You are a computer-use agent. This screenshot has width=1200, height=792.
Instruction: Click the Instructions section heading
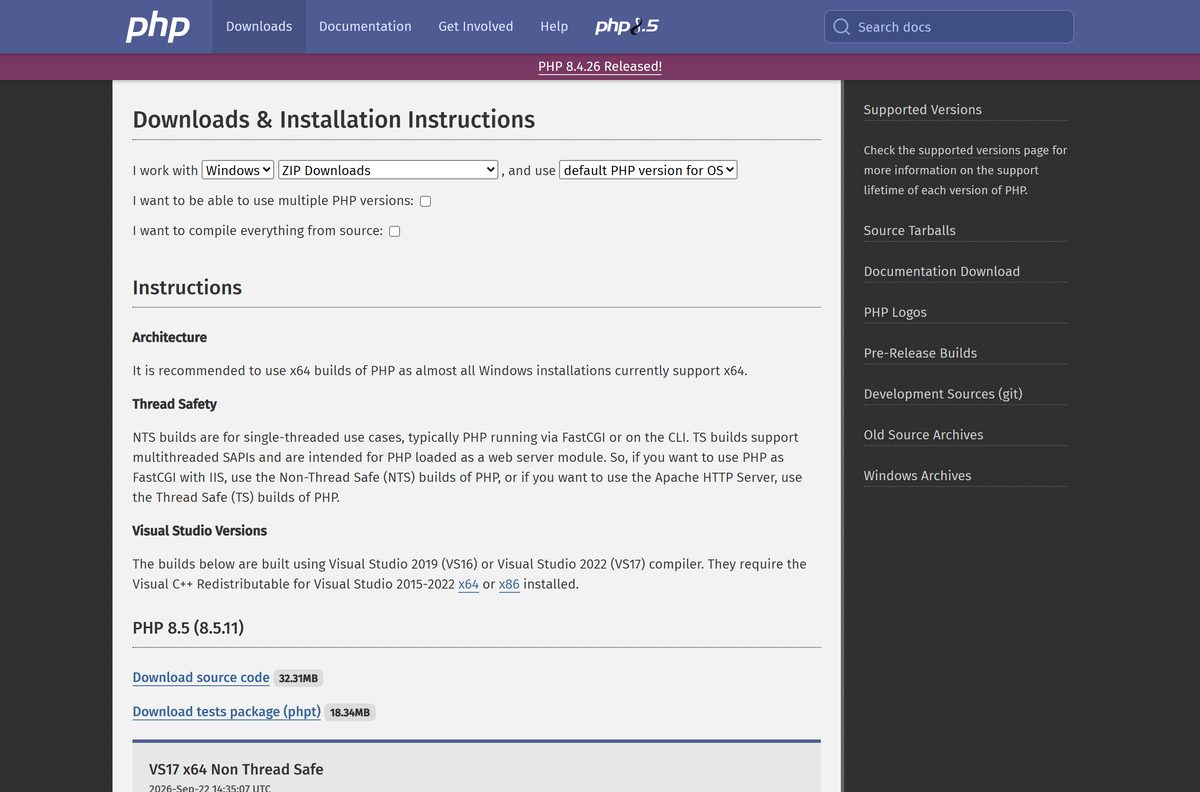click(187, 287)
